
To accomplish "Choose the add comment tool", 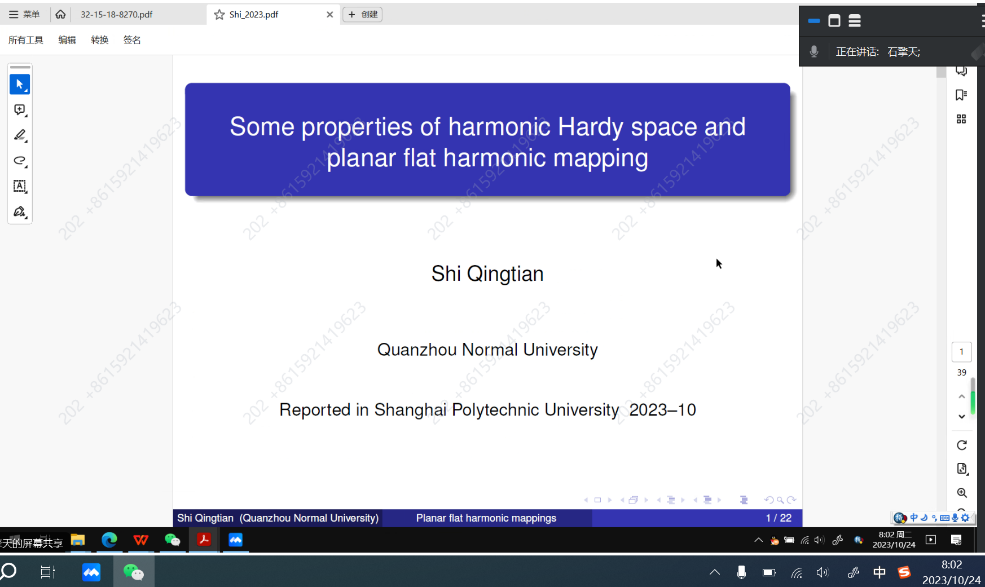I will 19,110.
